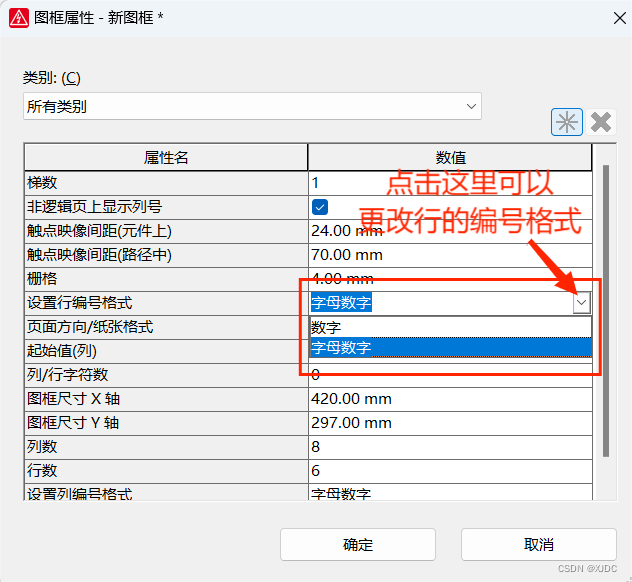Click the 数值 column header
The height and width of the screenshot is (582, 632).
coord(450,158)
